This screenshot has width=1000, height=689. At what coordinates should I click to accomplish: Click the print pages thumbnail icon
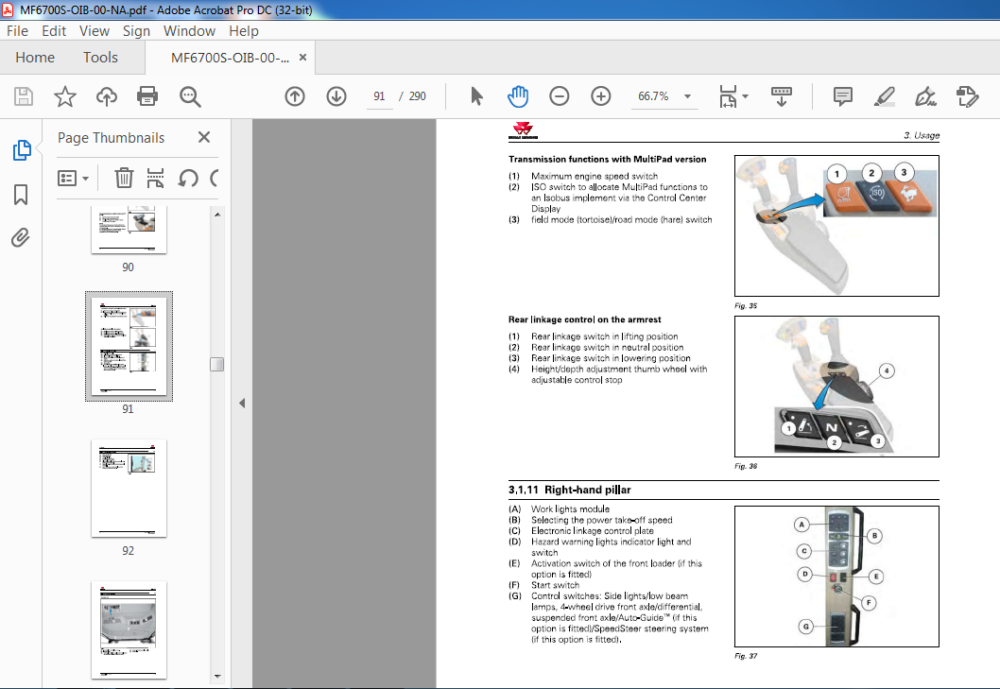(155, 178)
